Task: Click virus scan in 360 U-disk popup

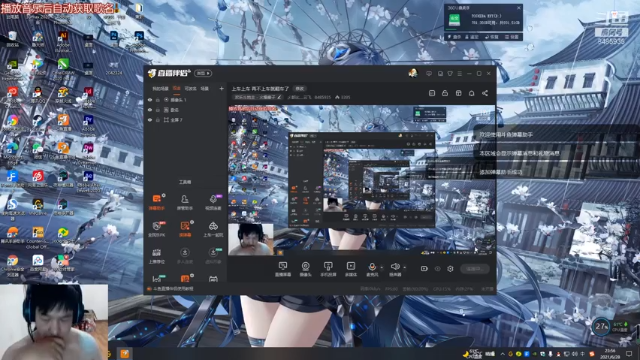Action: (455, 37)
